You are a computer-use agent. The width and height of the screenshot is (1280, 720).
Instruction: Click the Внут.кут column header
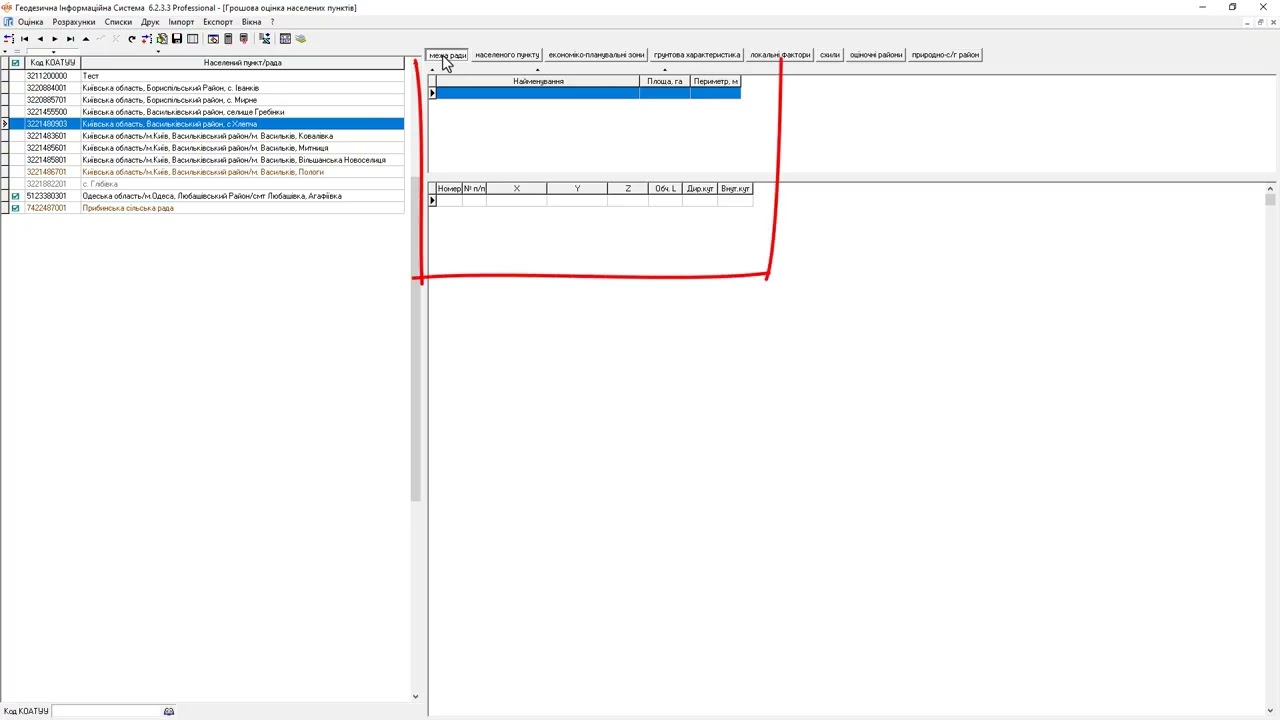click(x=735, y=189)
